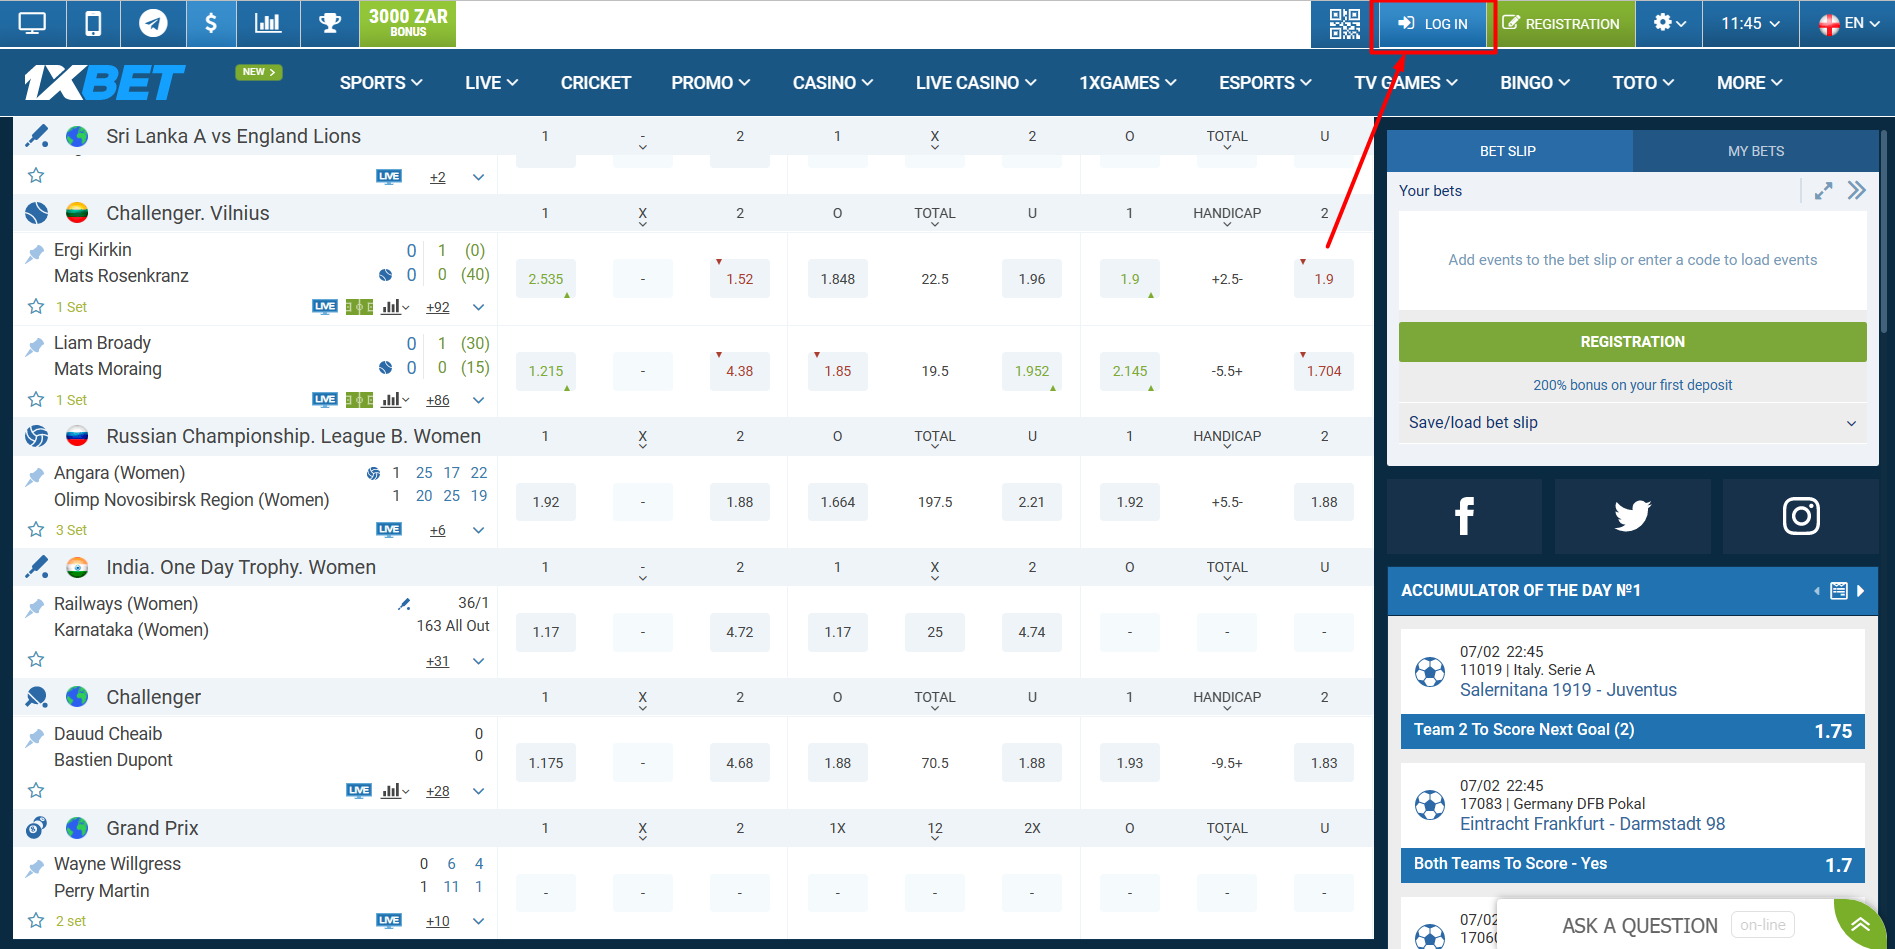1895x949 pixels.
Task: Click the 3000 ZAR bonus banner
Action: (x=408, y=23)
